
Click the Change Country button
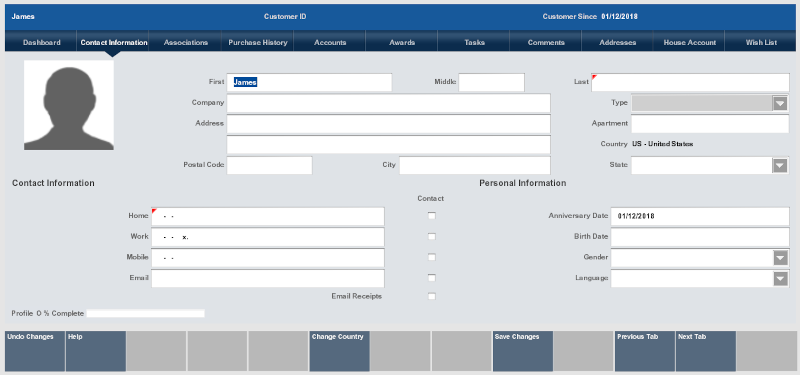click(x=340, y=351)
